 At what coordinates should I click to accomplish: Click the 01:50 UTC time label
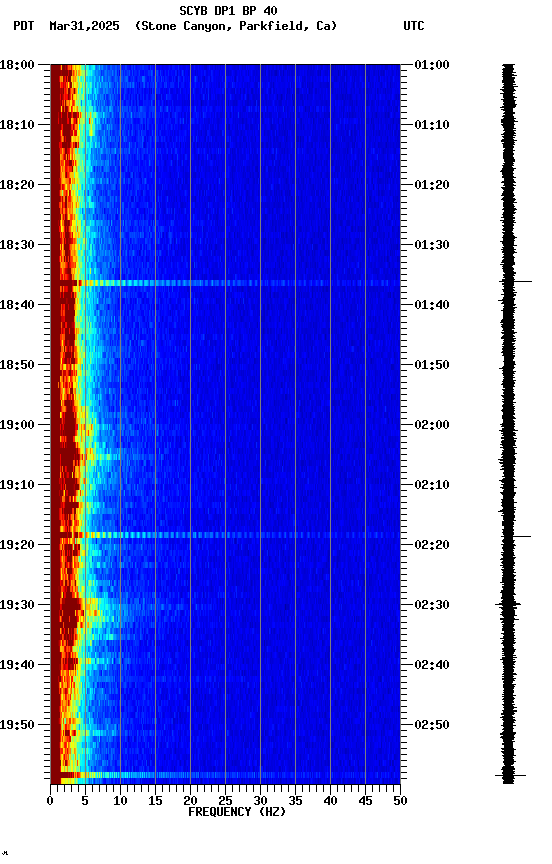point(432,365)
